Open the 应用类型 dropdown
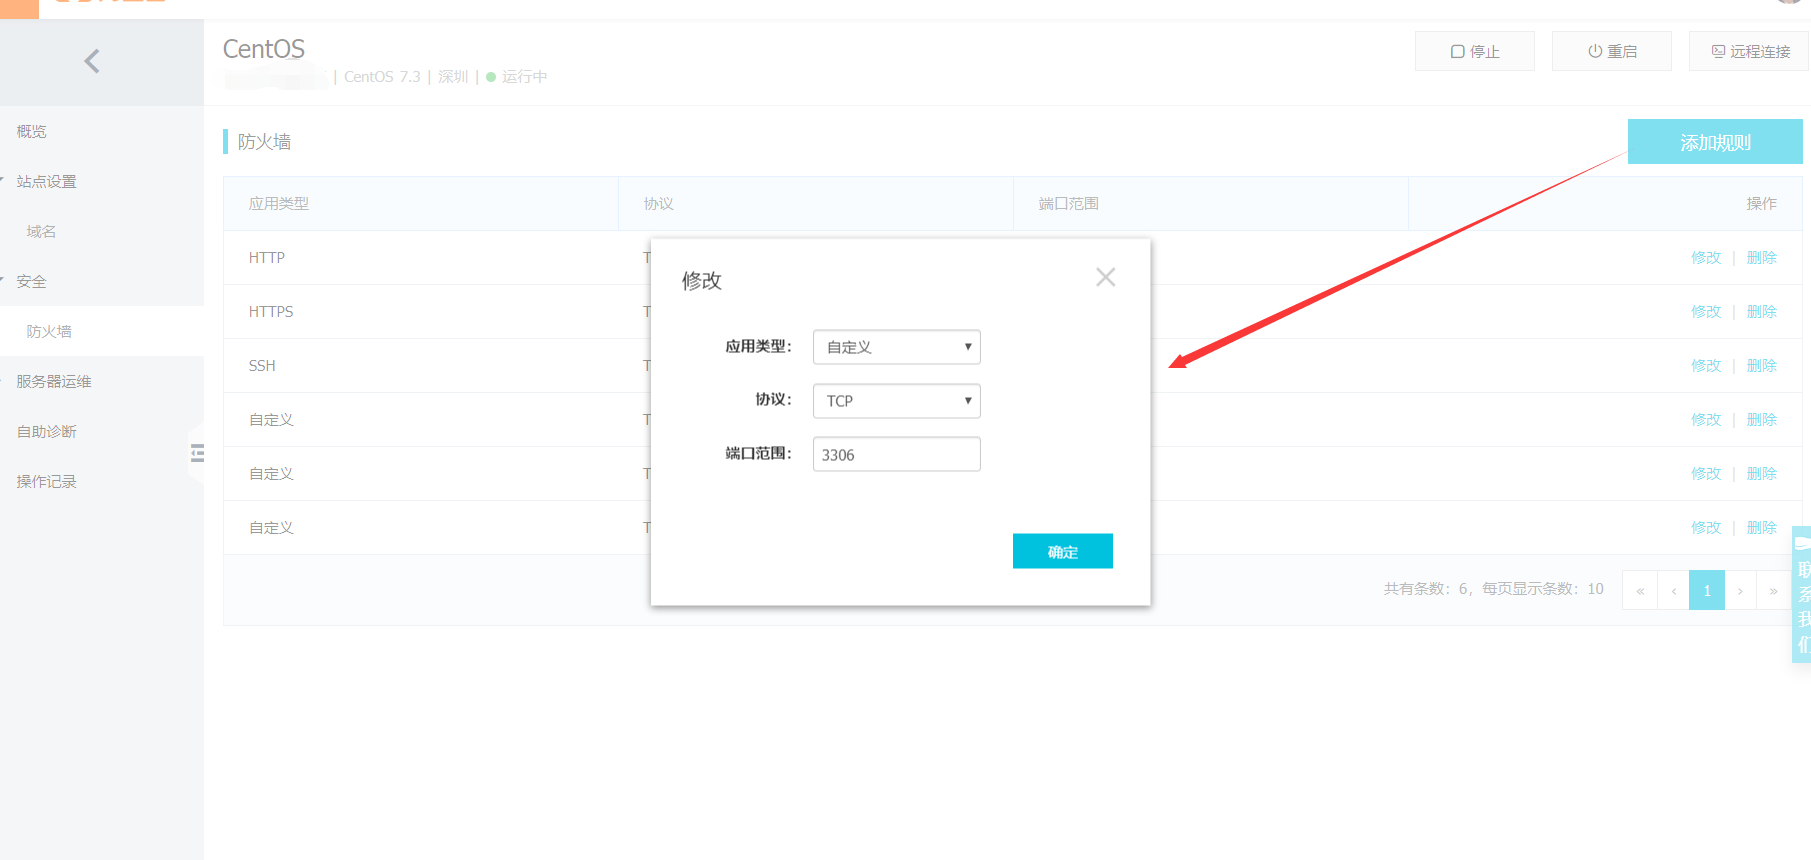 point(897,347)
